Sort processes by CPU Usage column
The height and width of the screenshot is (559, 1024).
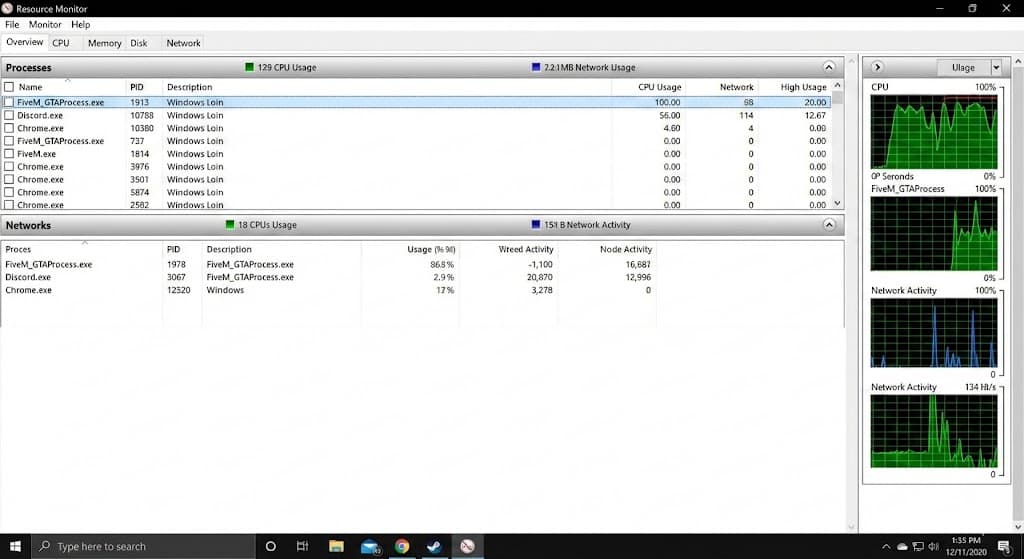(660, 87)
